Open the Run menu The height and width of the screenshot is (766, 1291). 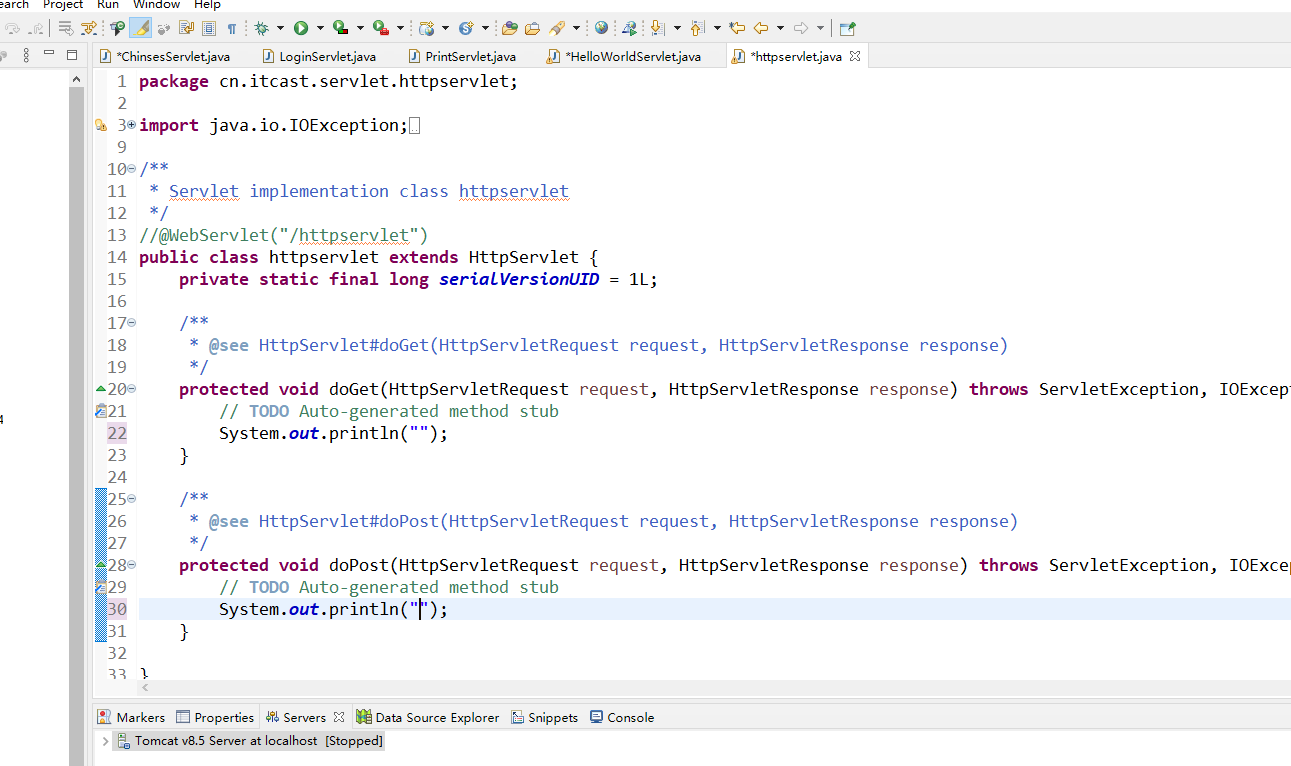tap(108, 5)
